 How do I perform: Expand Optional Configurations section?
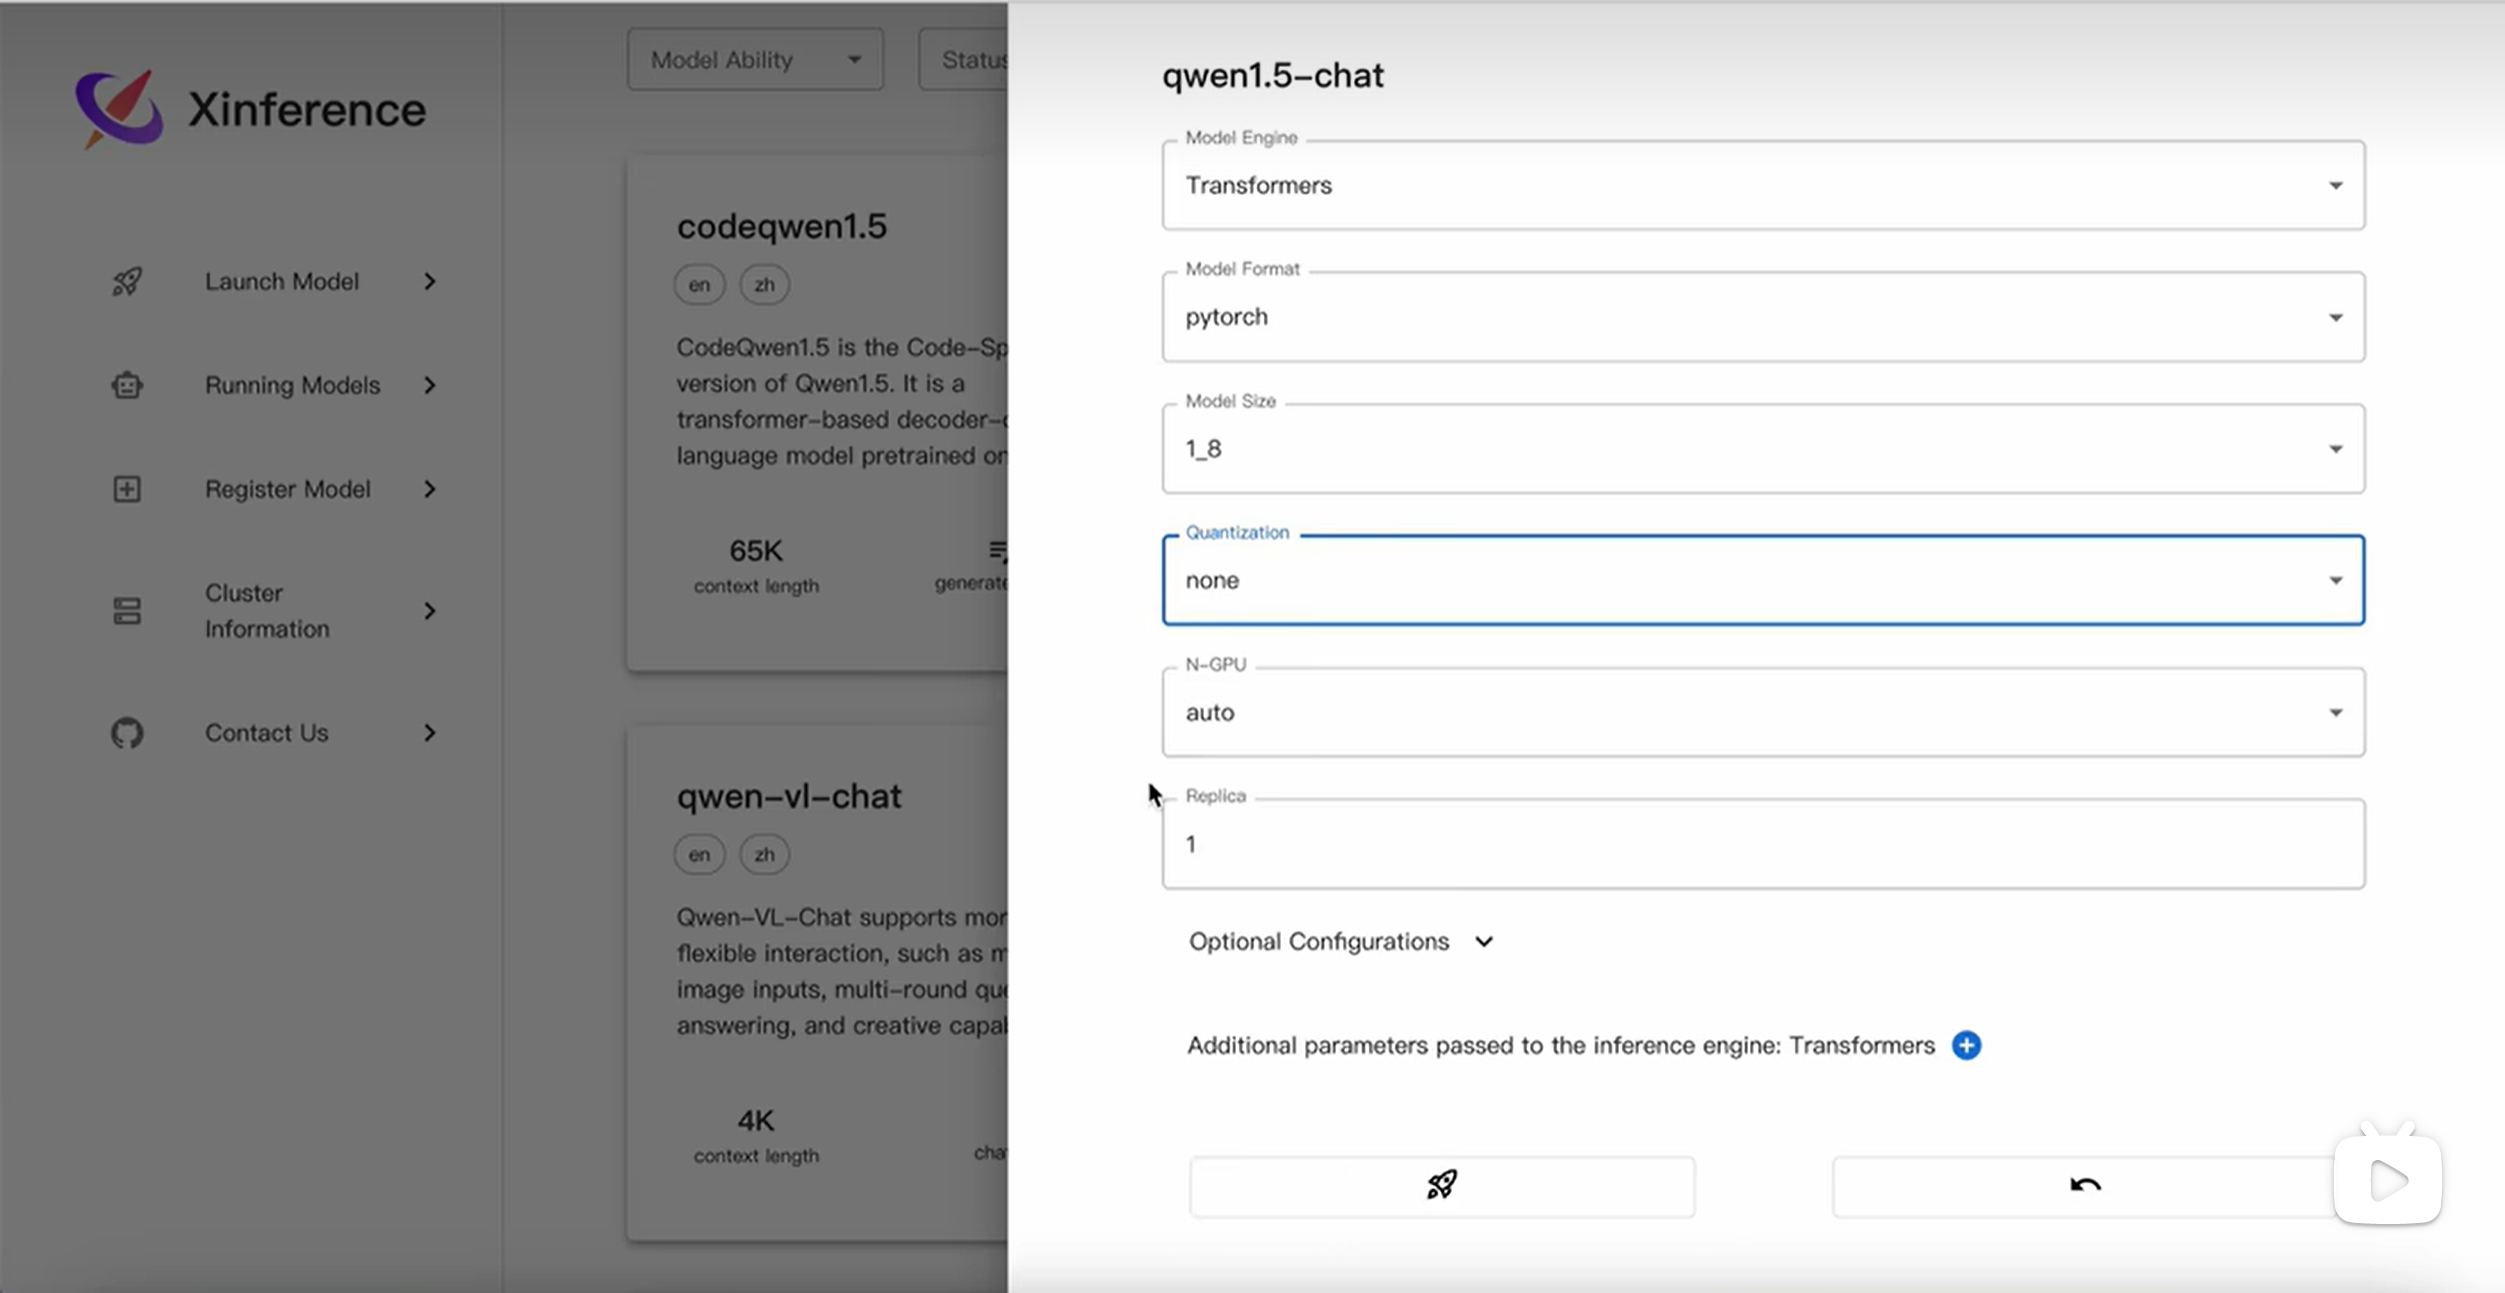[x=1340, y=942]
